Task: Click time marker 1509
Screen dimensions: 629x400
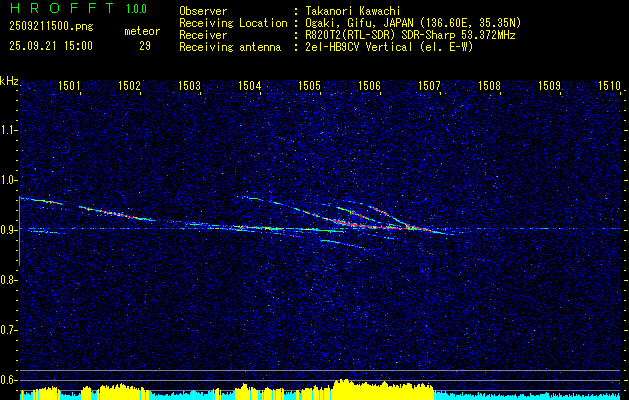Action: [549, 85]
